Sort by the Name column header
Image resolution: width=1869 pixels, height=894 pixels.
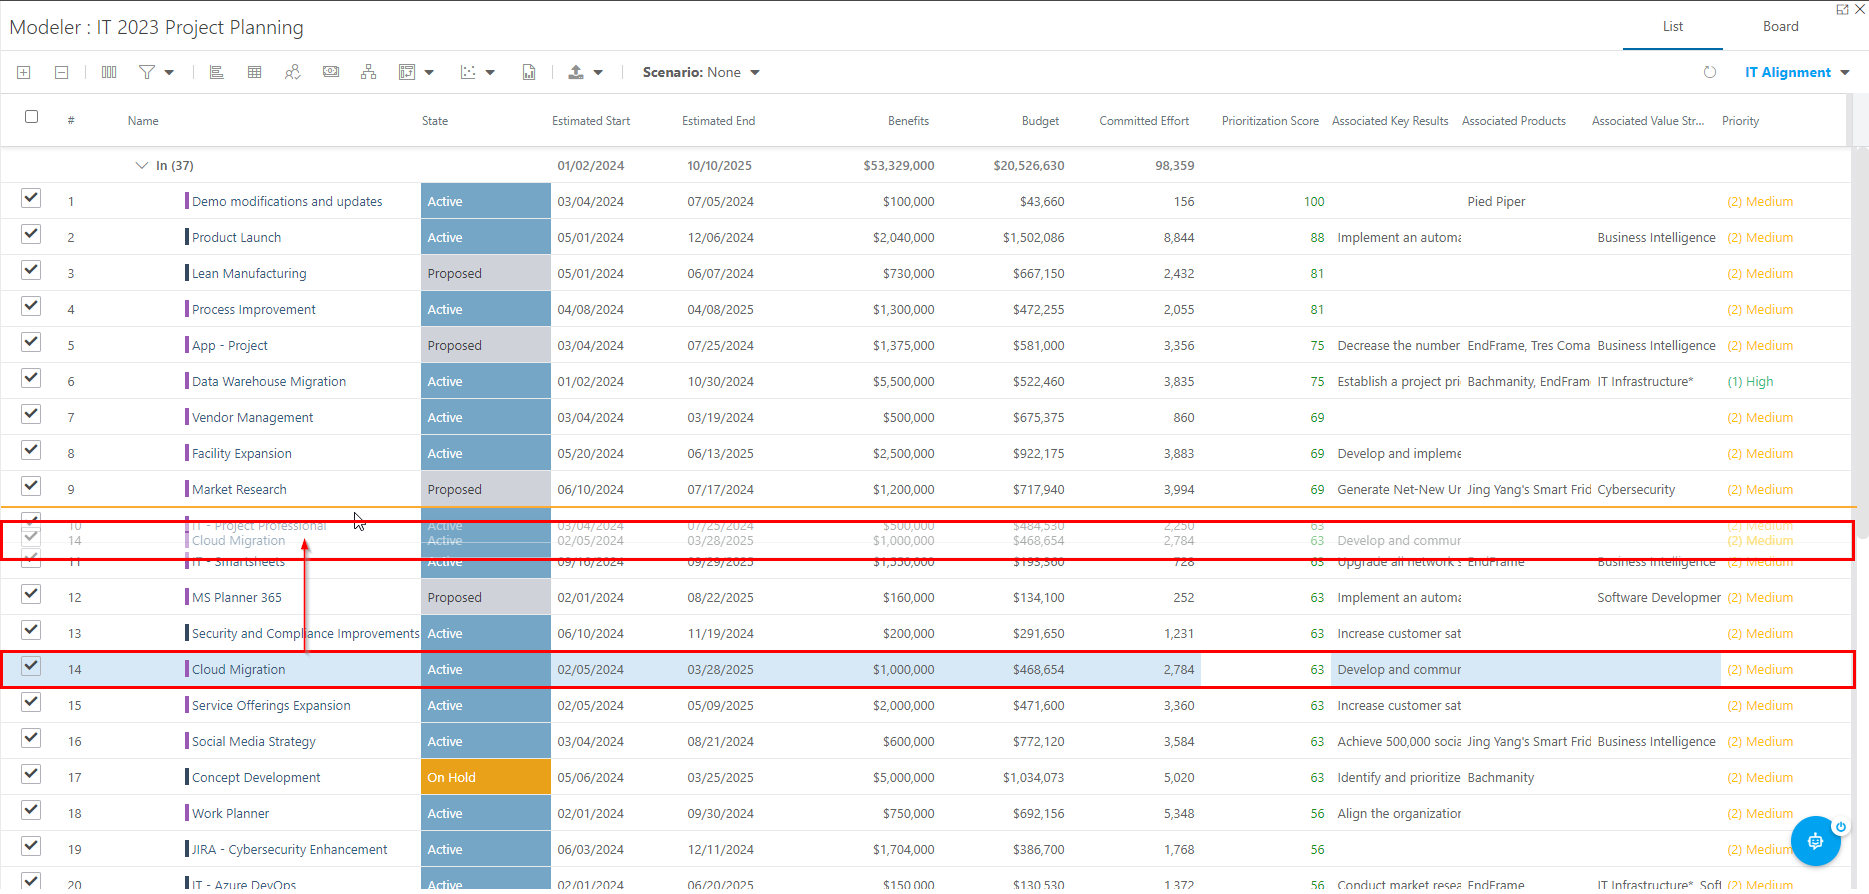point(143,121)
